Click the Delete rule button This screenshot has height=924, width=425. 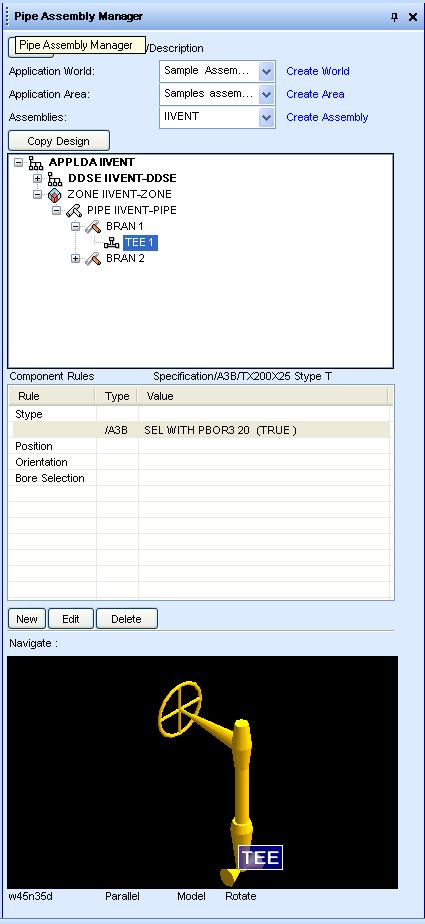pyautogui.click(x=127, y=619)
